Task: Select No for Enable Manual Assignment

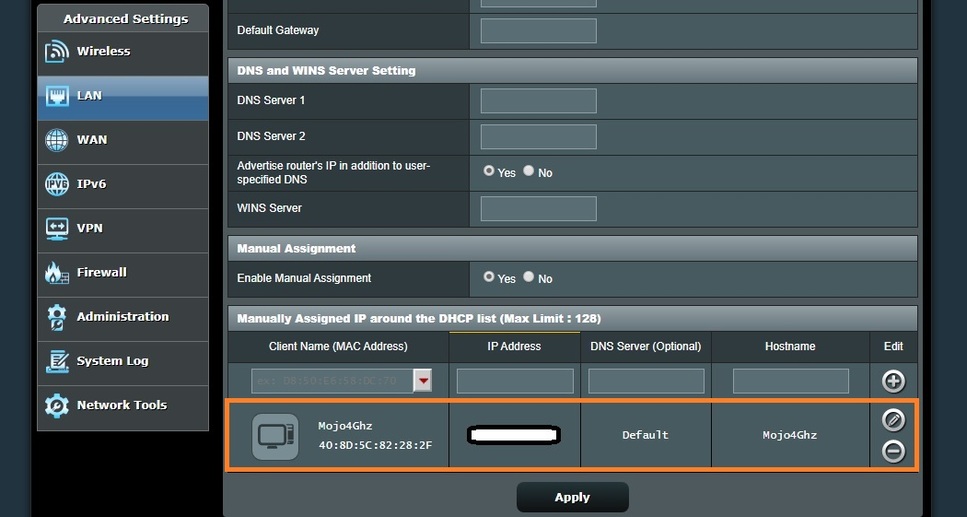Action: coord(529,277)
